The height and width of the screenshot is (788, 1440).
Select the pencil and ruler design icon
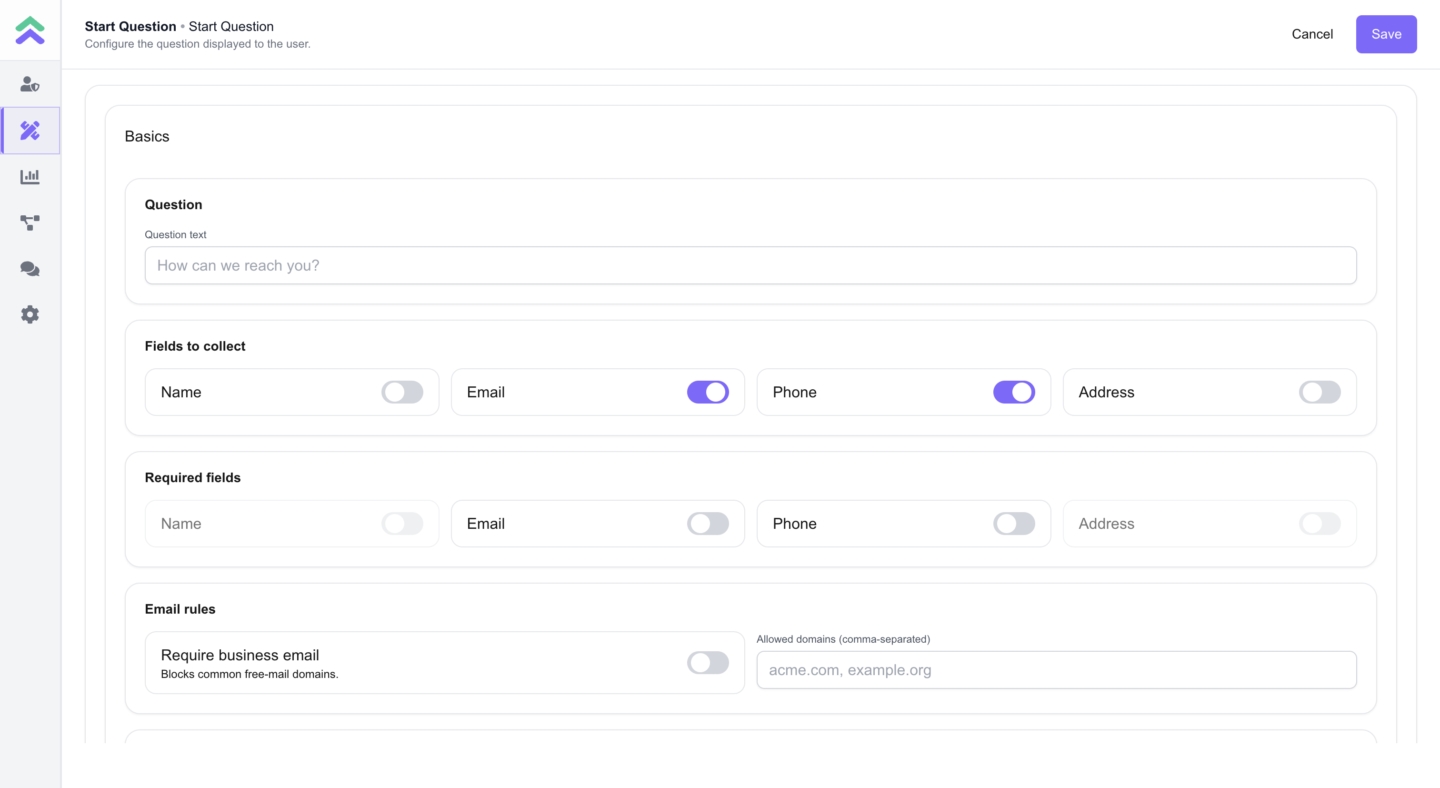[30, 131]
